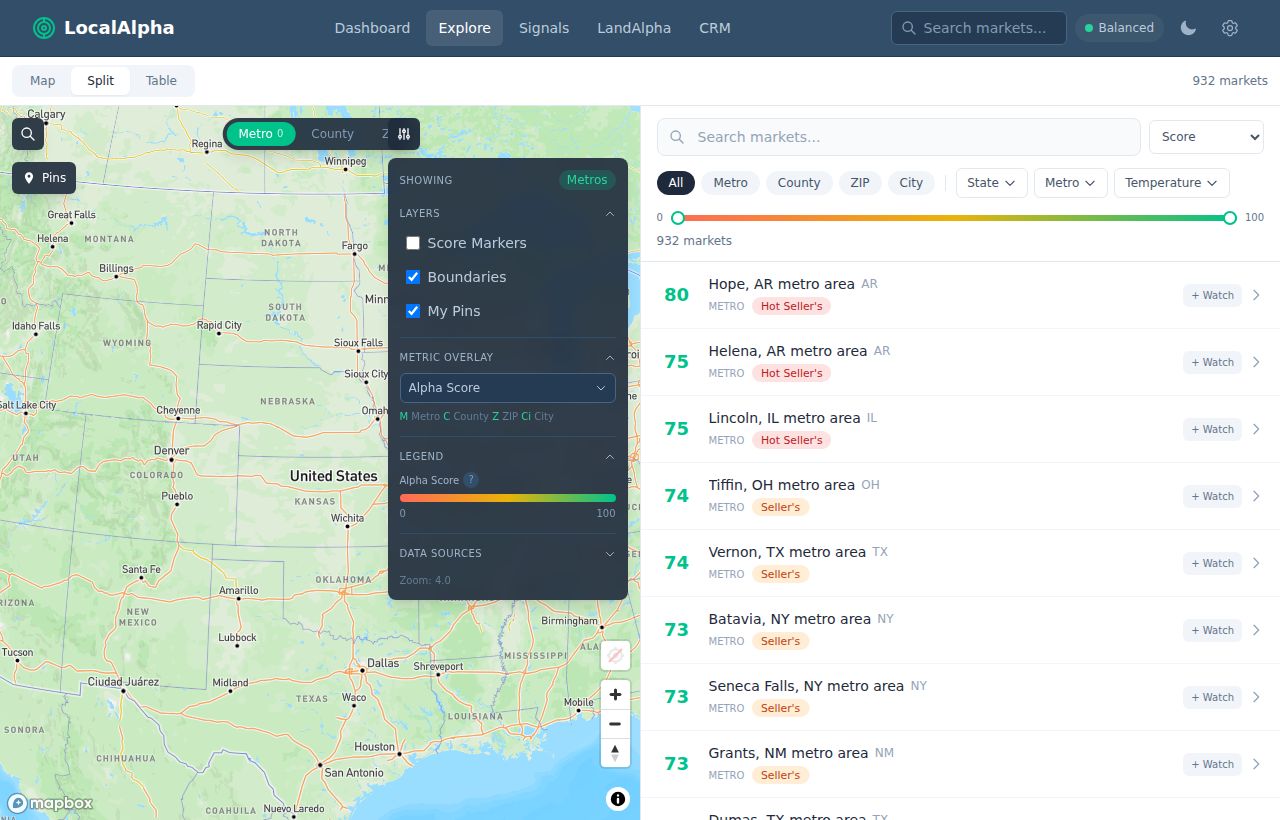1280x820 pixels.
Task: Filter list by All types
Action: pyautogui.click(x=676, y=183)
